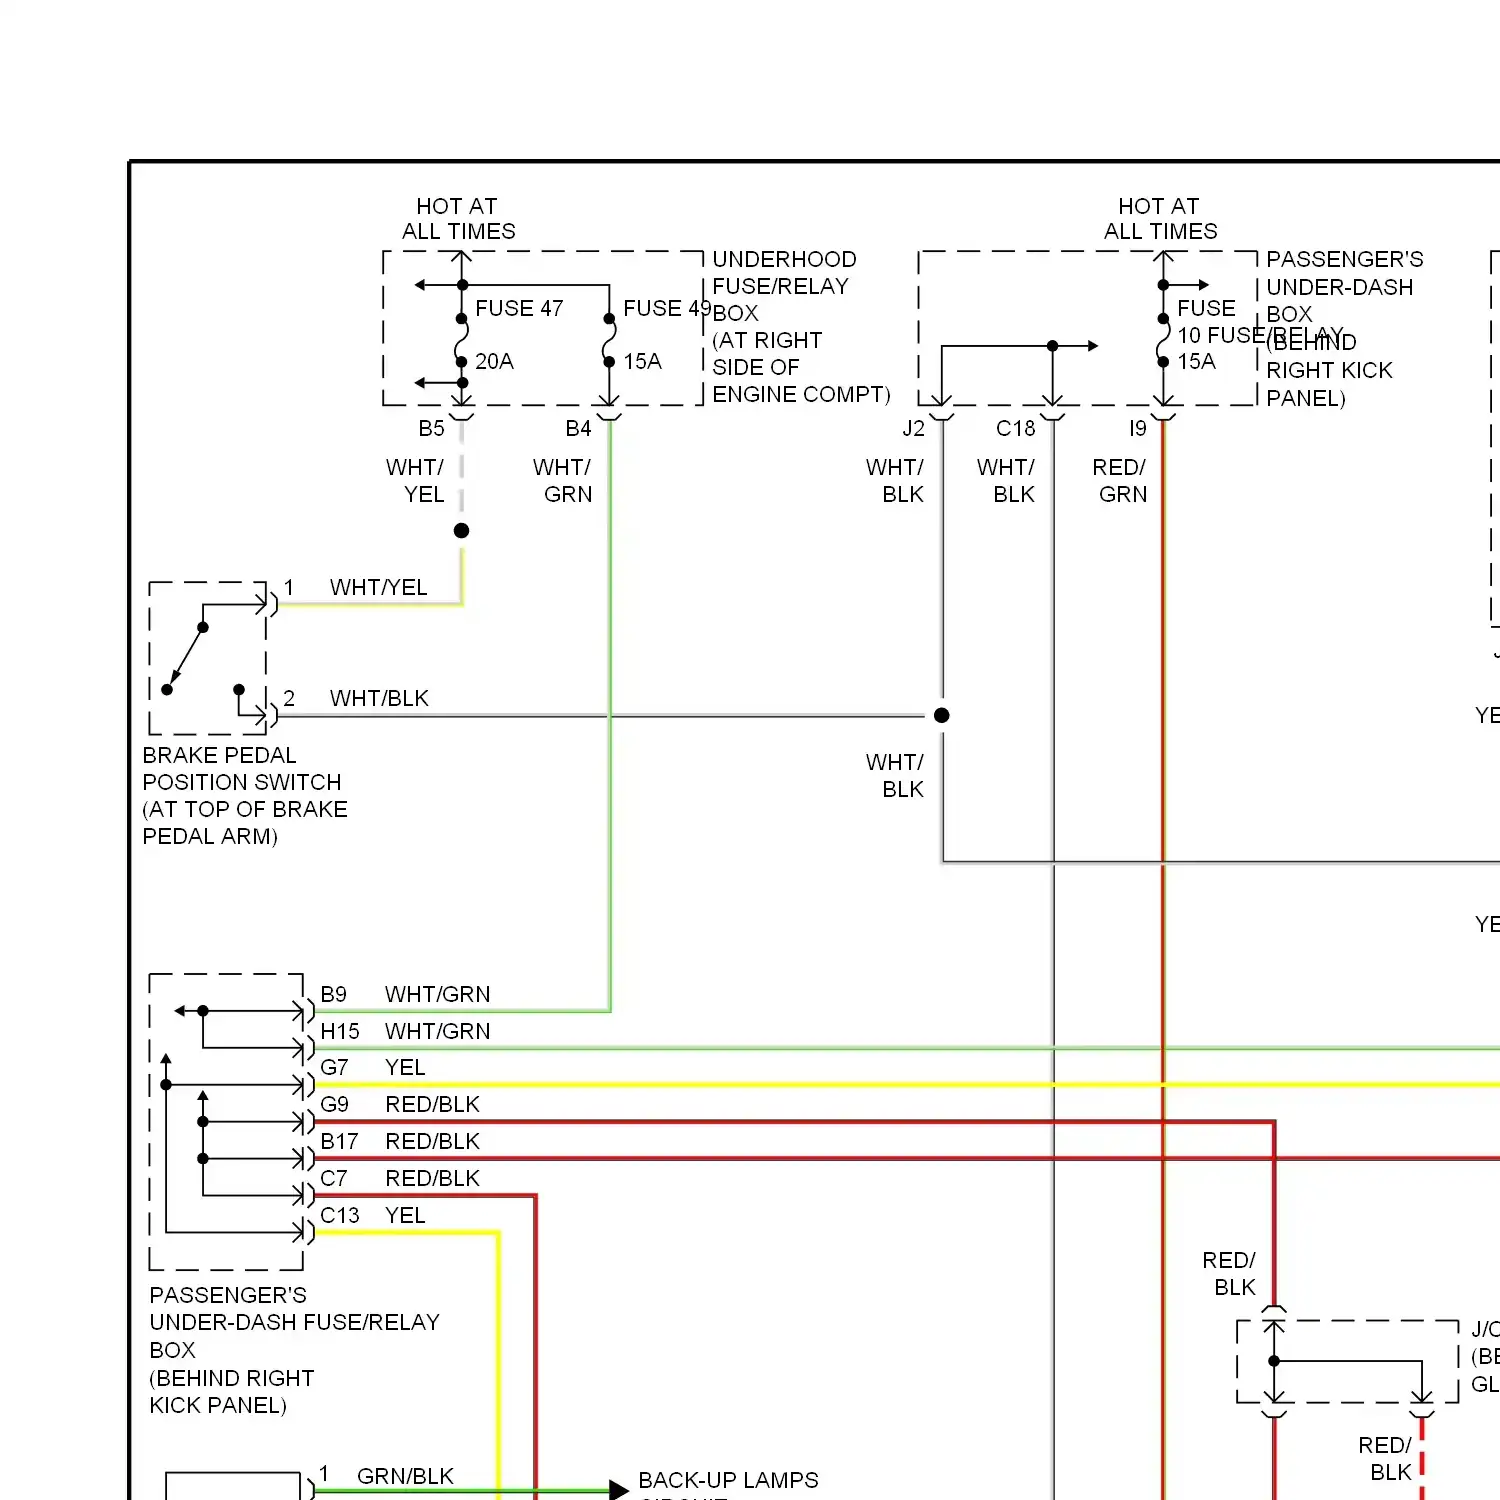Select the C13 YEL terminal label
Image resolution: width=1500 pixels, height=1500 pixels.
[x=372, y=1215]
